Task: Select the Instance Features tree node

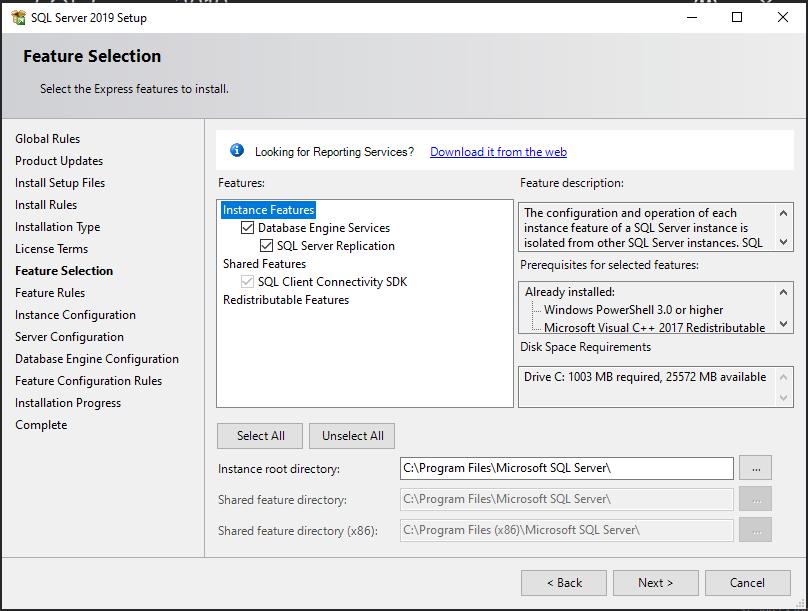Action: tap(268, 210)
